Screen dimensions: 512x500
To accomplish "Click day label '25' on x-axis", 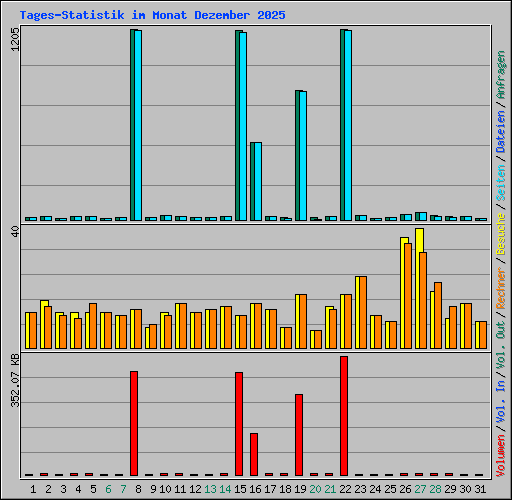I will [390, 489].
